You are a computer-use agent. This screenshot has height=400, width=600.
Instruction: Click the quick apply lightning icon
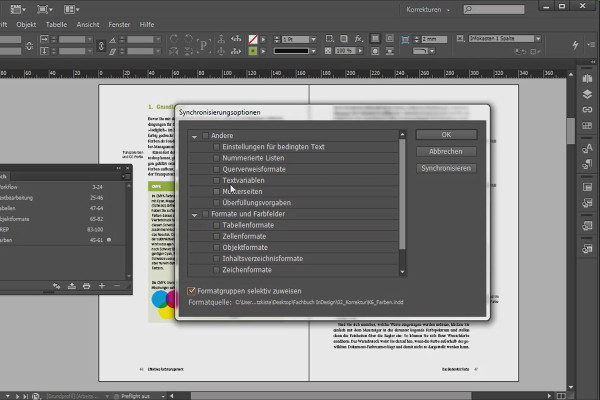[575, 45]
